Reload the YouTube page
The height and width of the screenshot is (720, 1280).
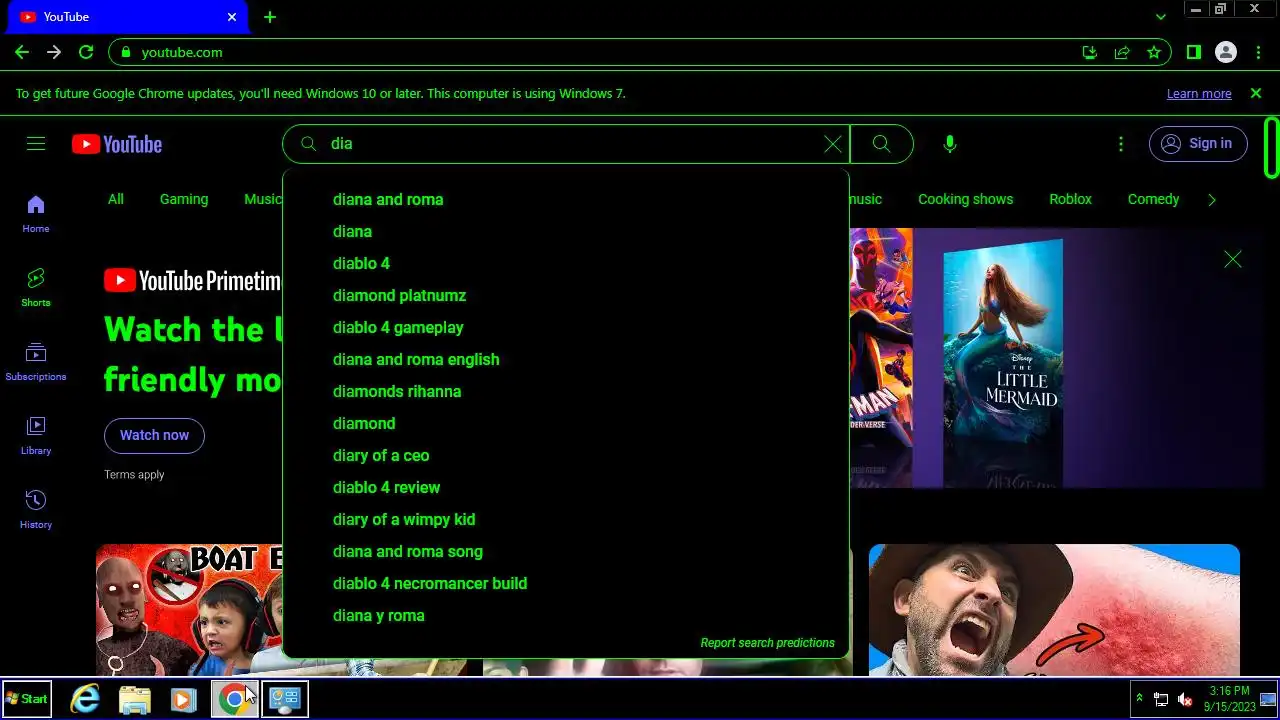click(x=86, y=52)
